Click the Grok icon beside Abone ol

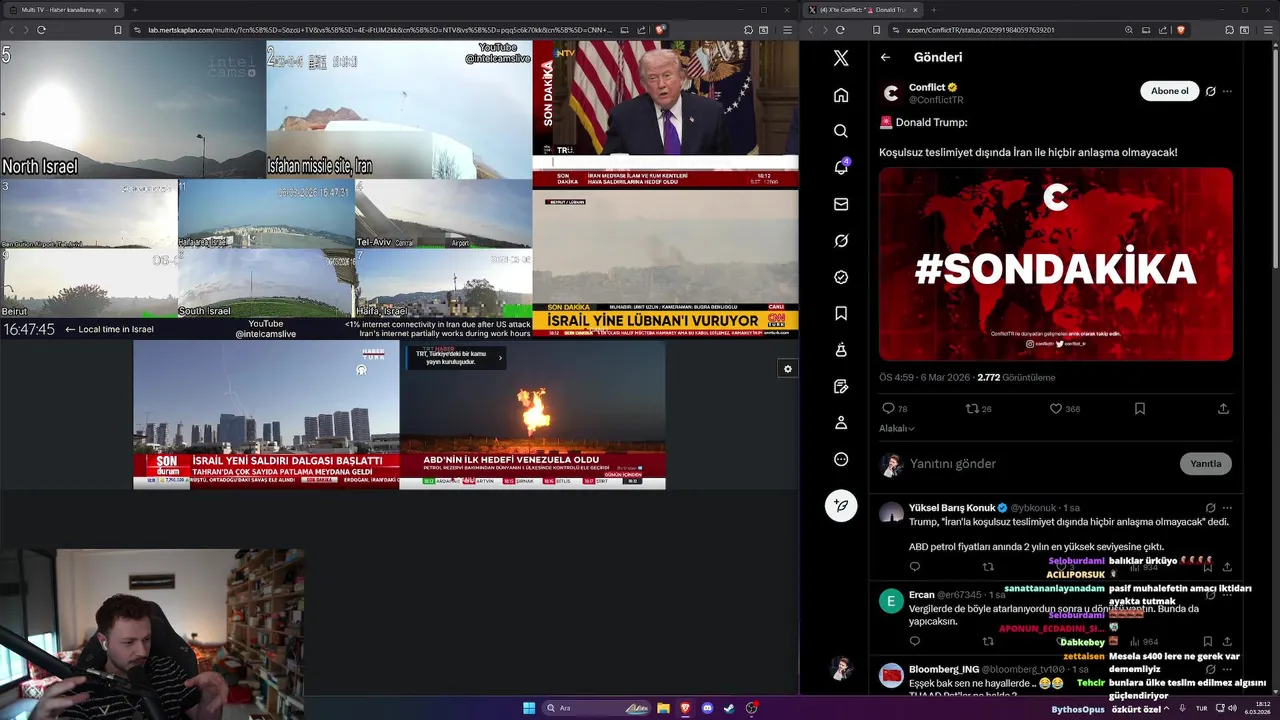point(1210,91)
